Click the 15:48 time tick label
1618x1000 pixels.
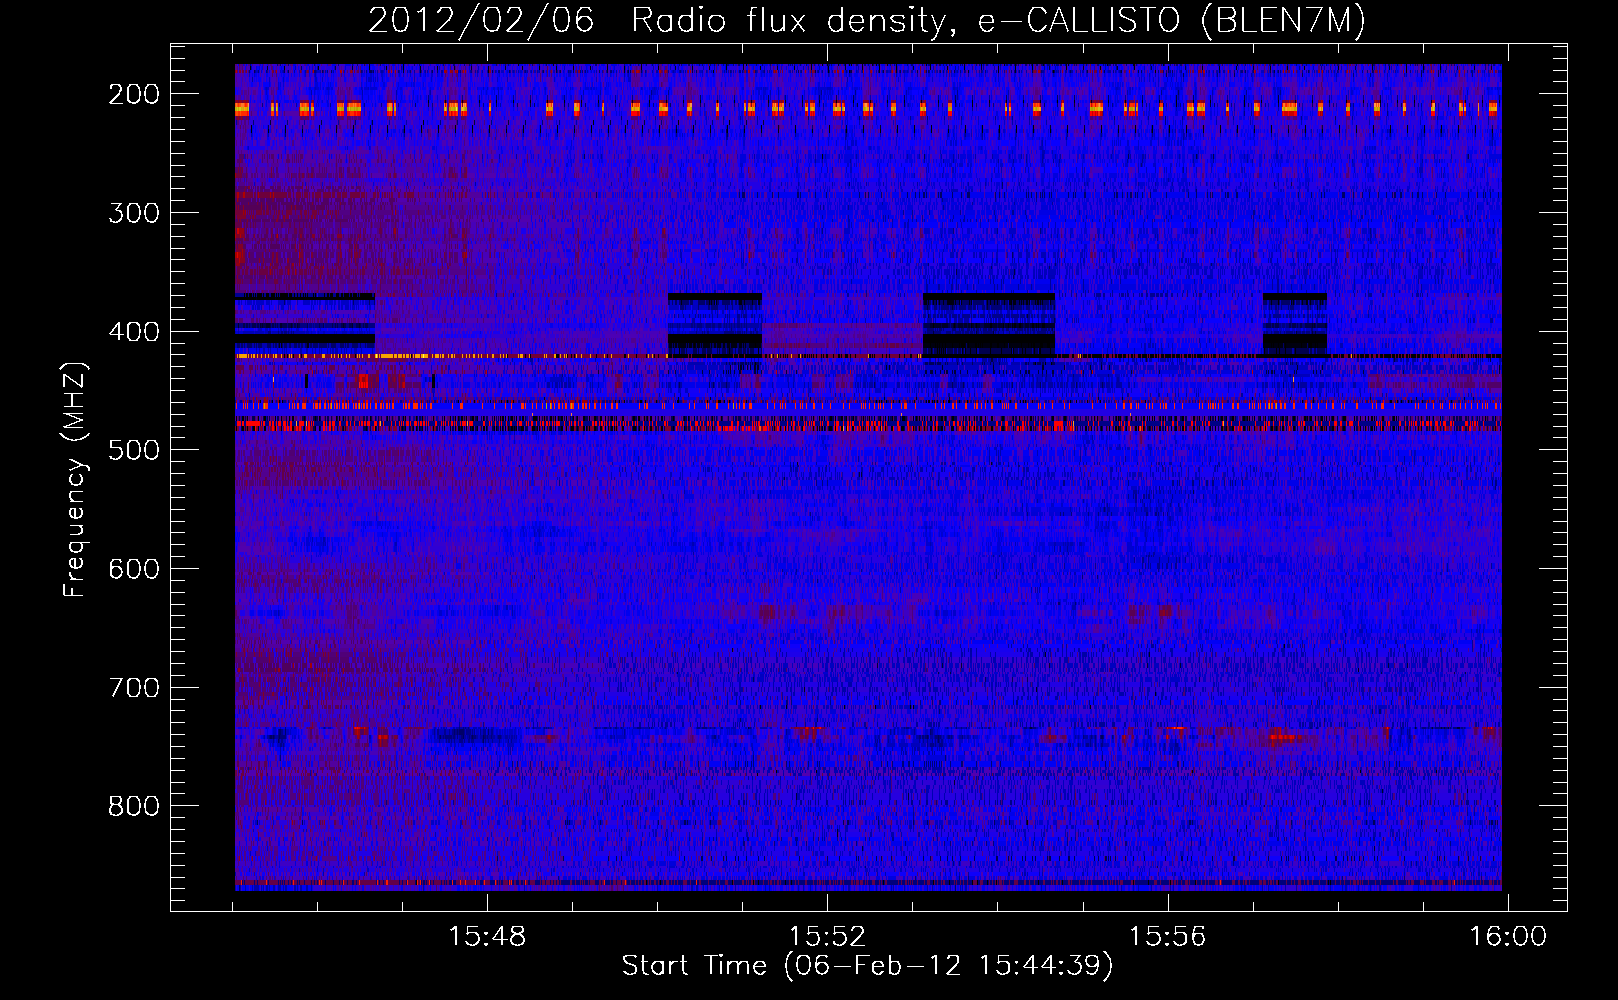point(487,937)
